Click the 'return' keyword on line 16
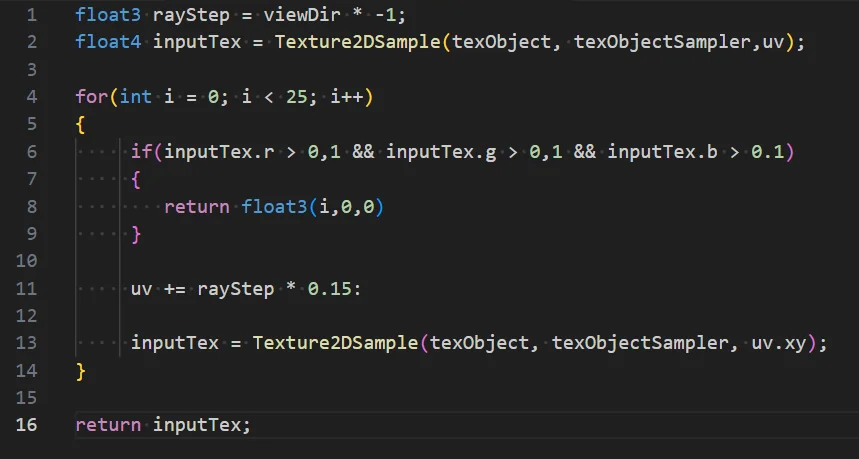Screen dimensions: 859x459 pyautogui.click(x=108, y=424)
